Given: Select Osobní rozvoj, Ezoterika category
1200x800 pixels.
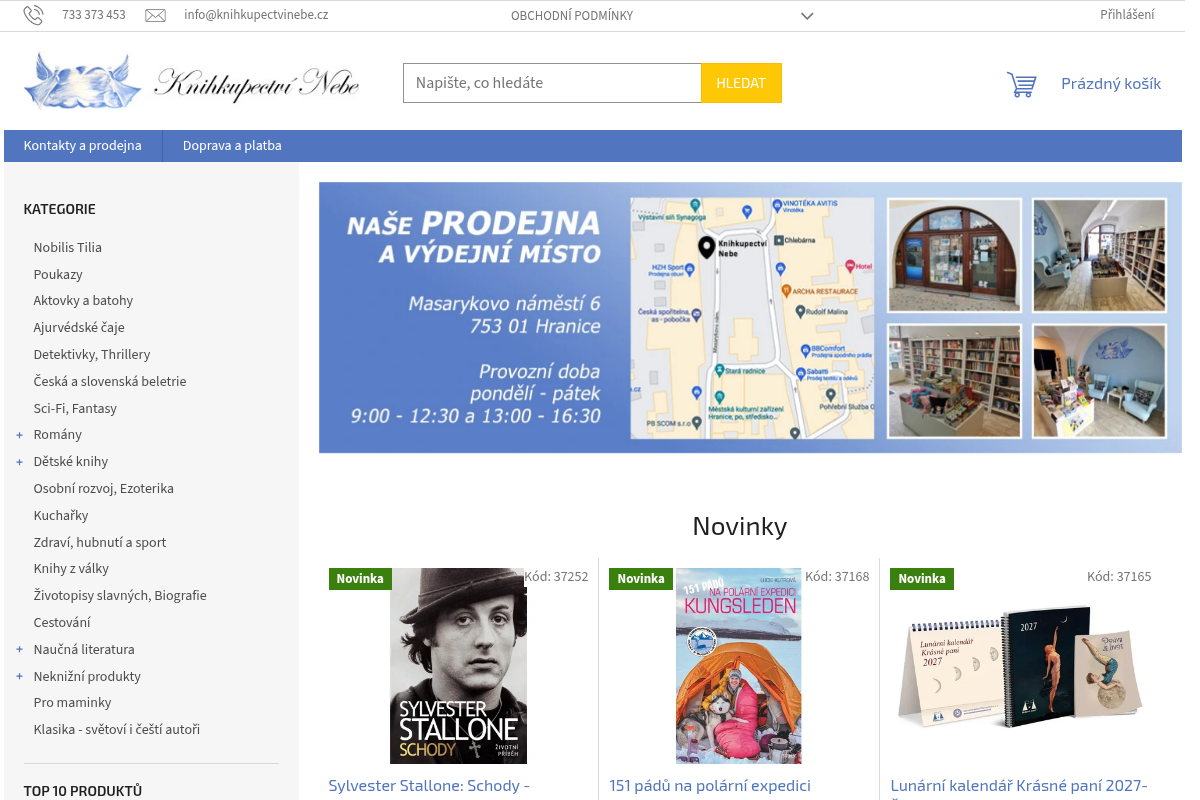Looking at the screenshot, I should click(104, 489).
